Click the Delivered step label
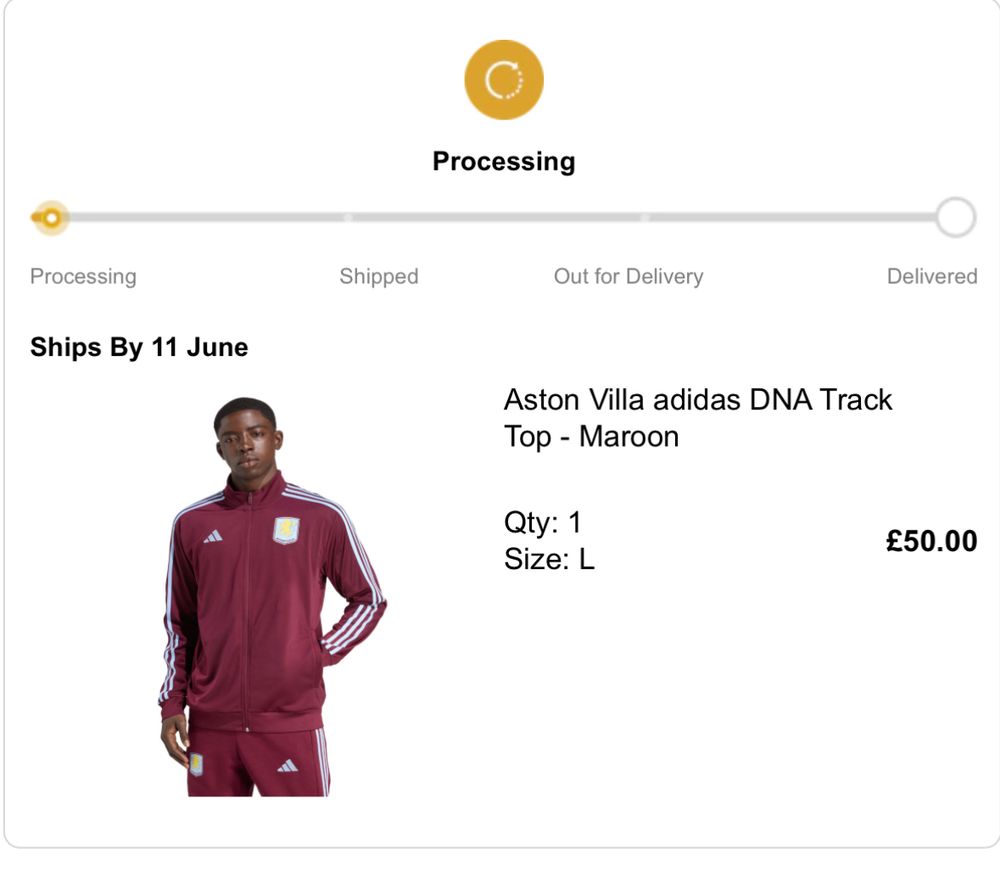This screenshot has width=1000, height=870. click(932, 276)
